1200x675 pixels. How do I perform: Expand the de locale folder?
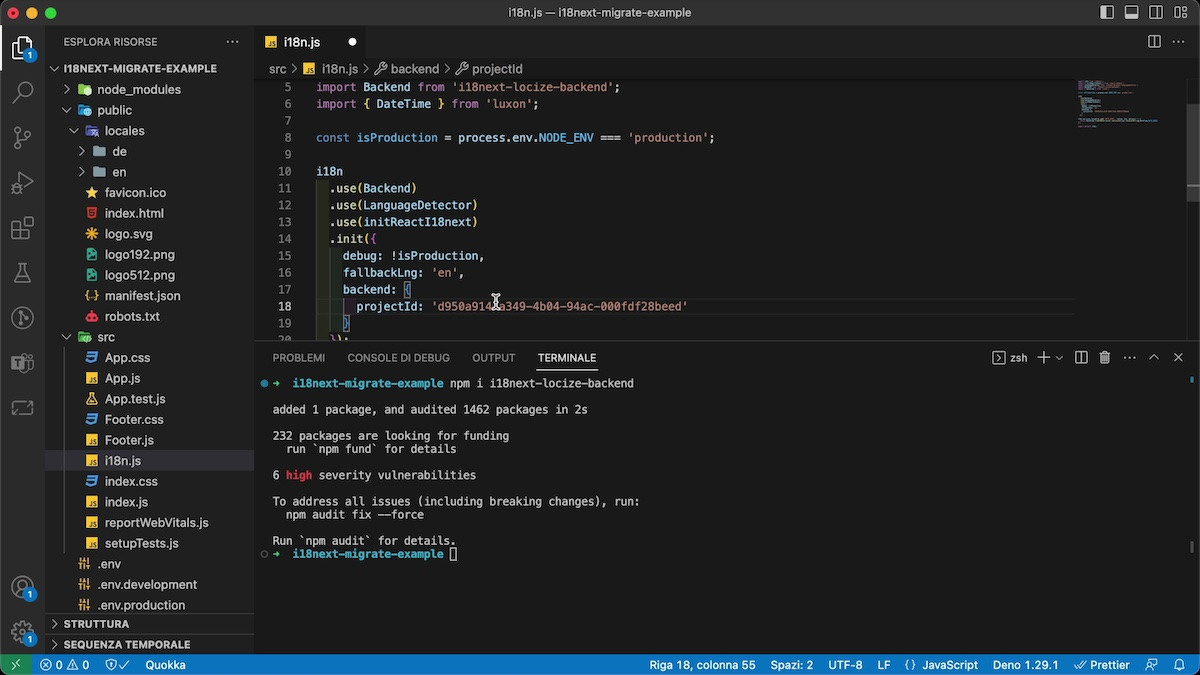[119, 151]
